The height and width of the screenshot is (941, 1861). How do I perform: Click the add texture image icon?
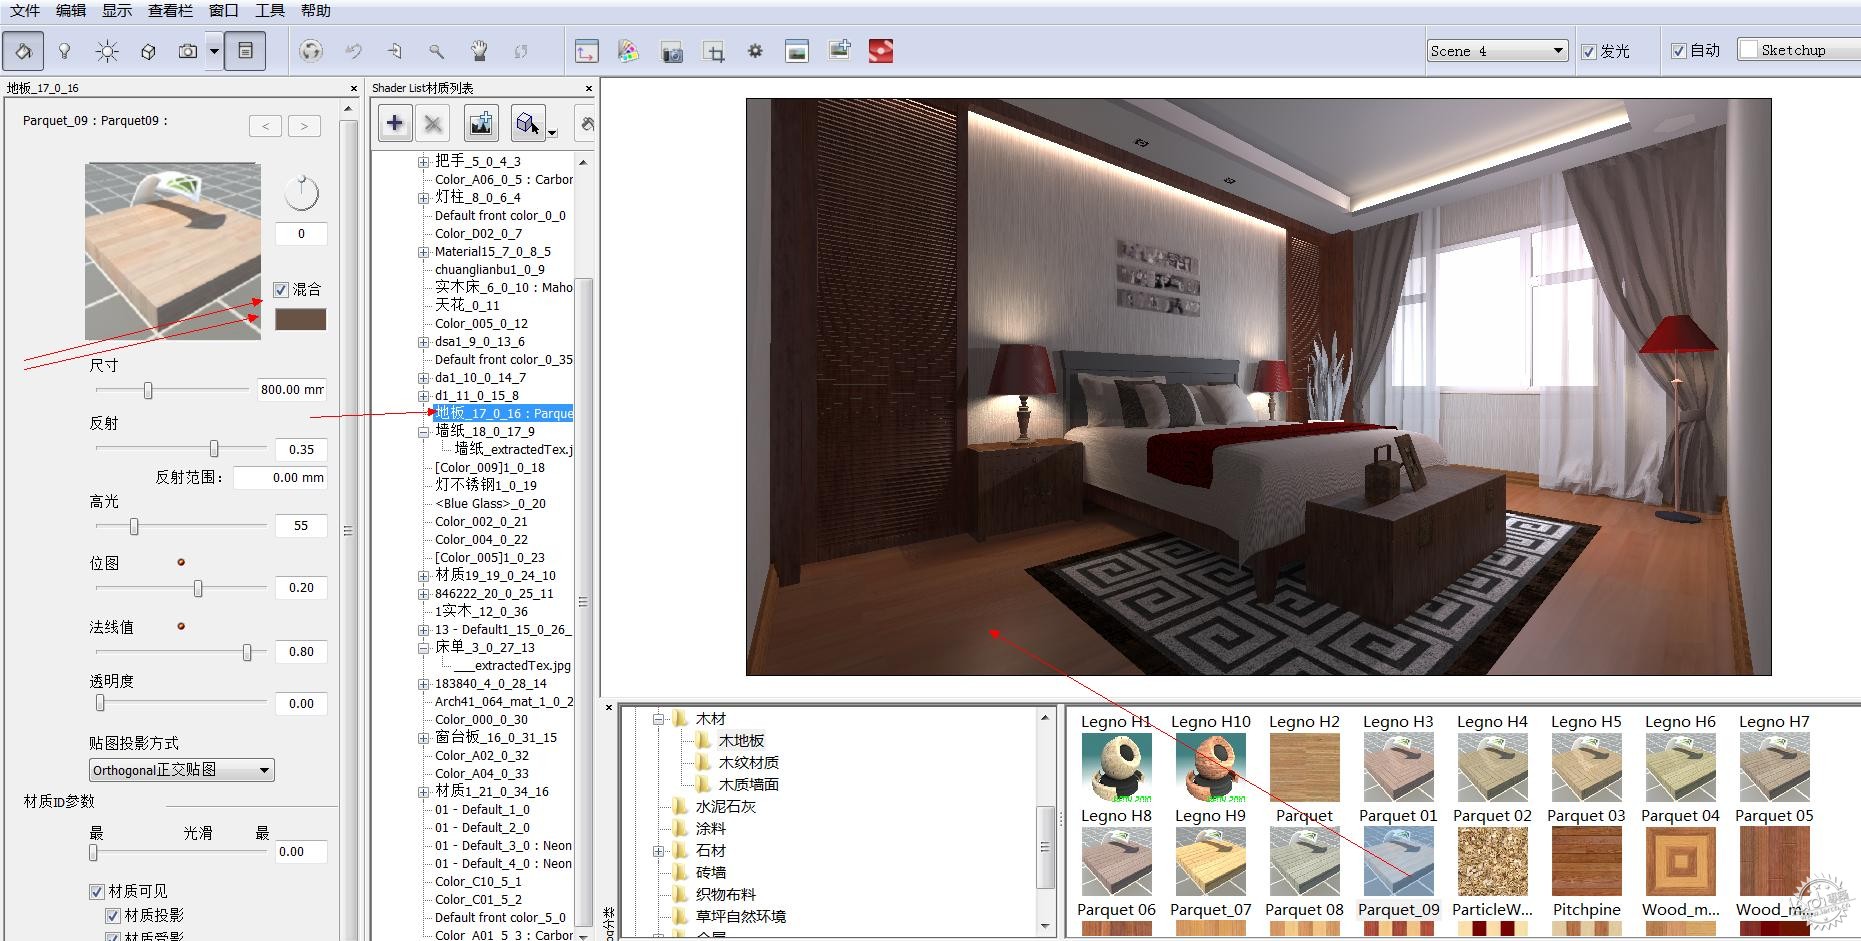(481, 123)
